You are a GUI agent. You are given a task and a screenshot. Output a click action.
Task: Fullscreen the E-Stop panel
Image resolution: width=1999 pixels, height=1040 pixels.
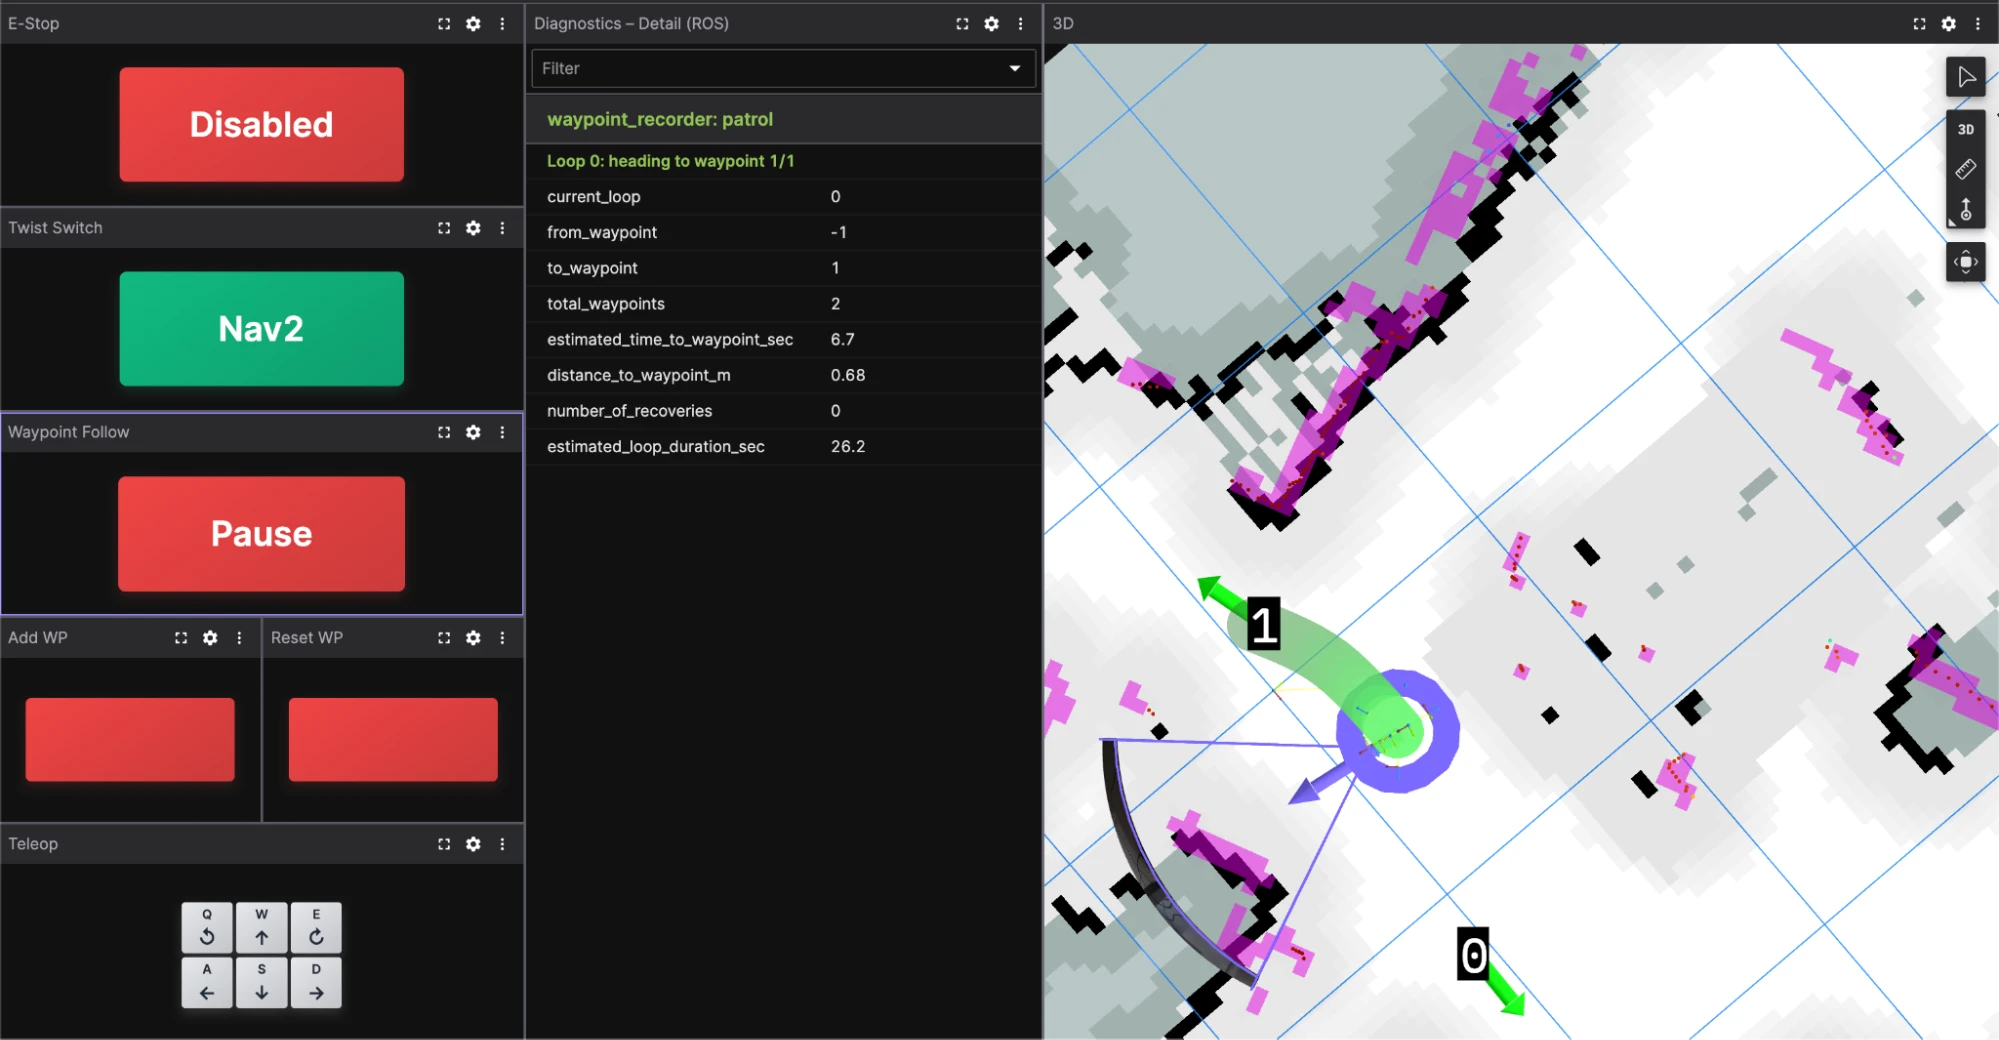444,23
